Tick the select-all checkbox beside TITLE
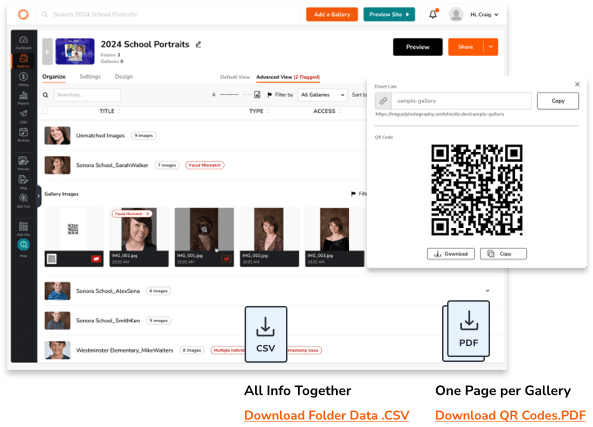 tap(45, 111)
